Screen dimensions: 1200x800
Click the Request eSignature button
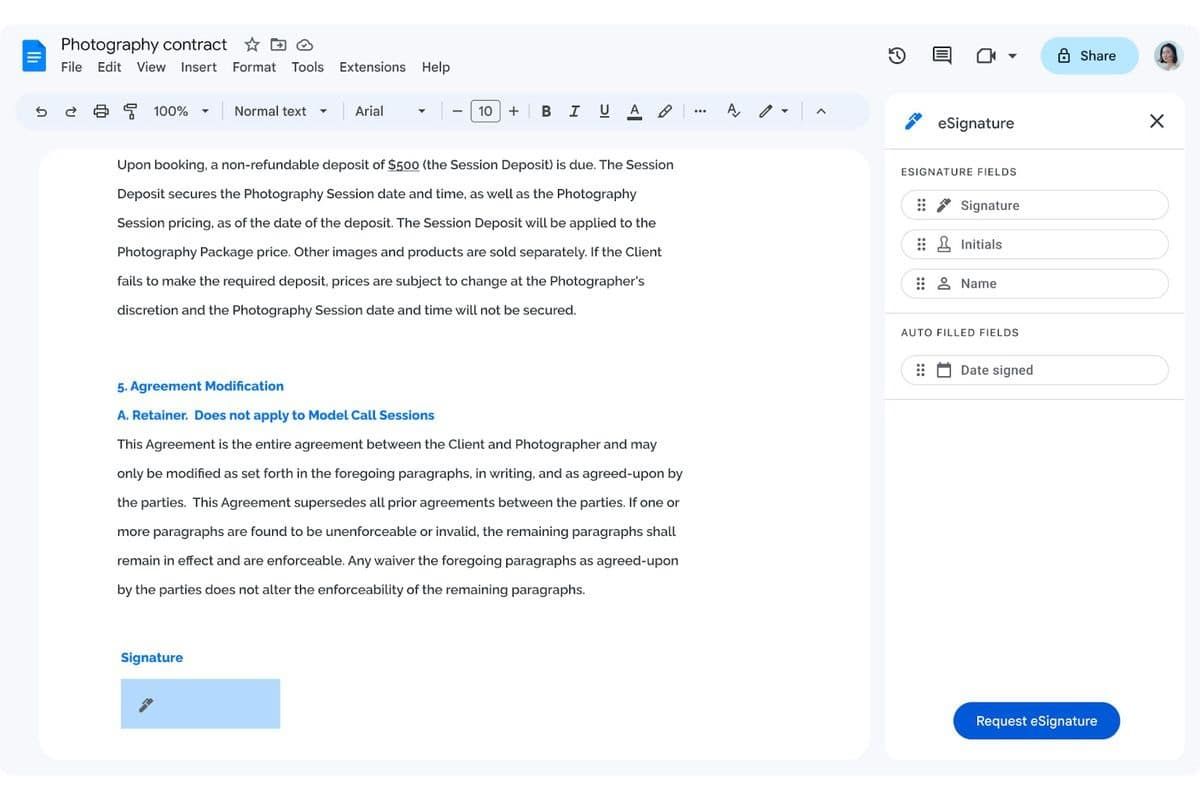pos(1036,721)
